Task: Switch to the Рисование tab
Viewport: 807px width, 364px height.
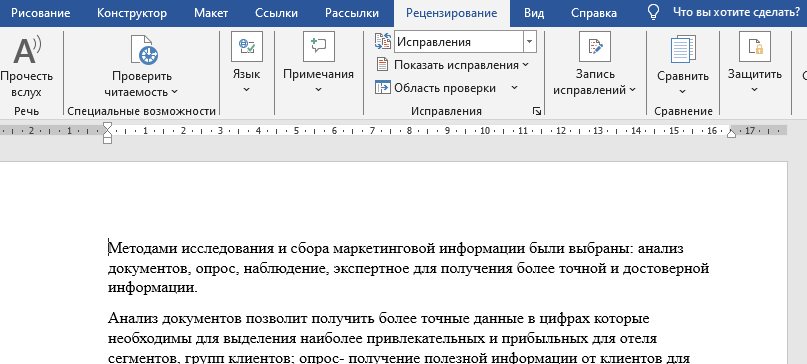Action: tap(41, 13)
